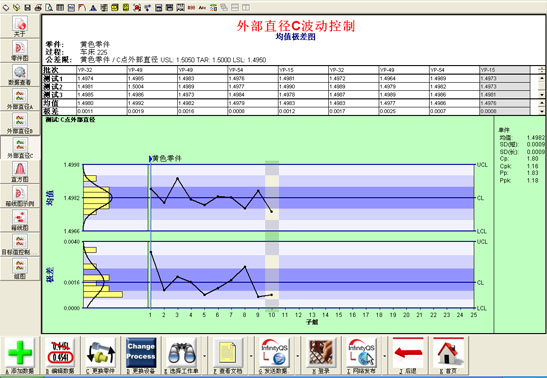This screenshot has width=547, height=378.
Task: Click the floppy disk save icon in top toolbar
Action: [x=27, y=7]
